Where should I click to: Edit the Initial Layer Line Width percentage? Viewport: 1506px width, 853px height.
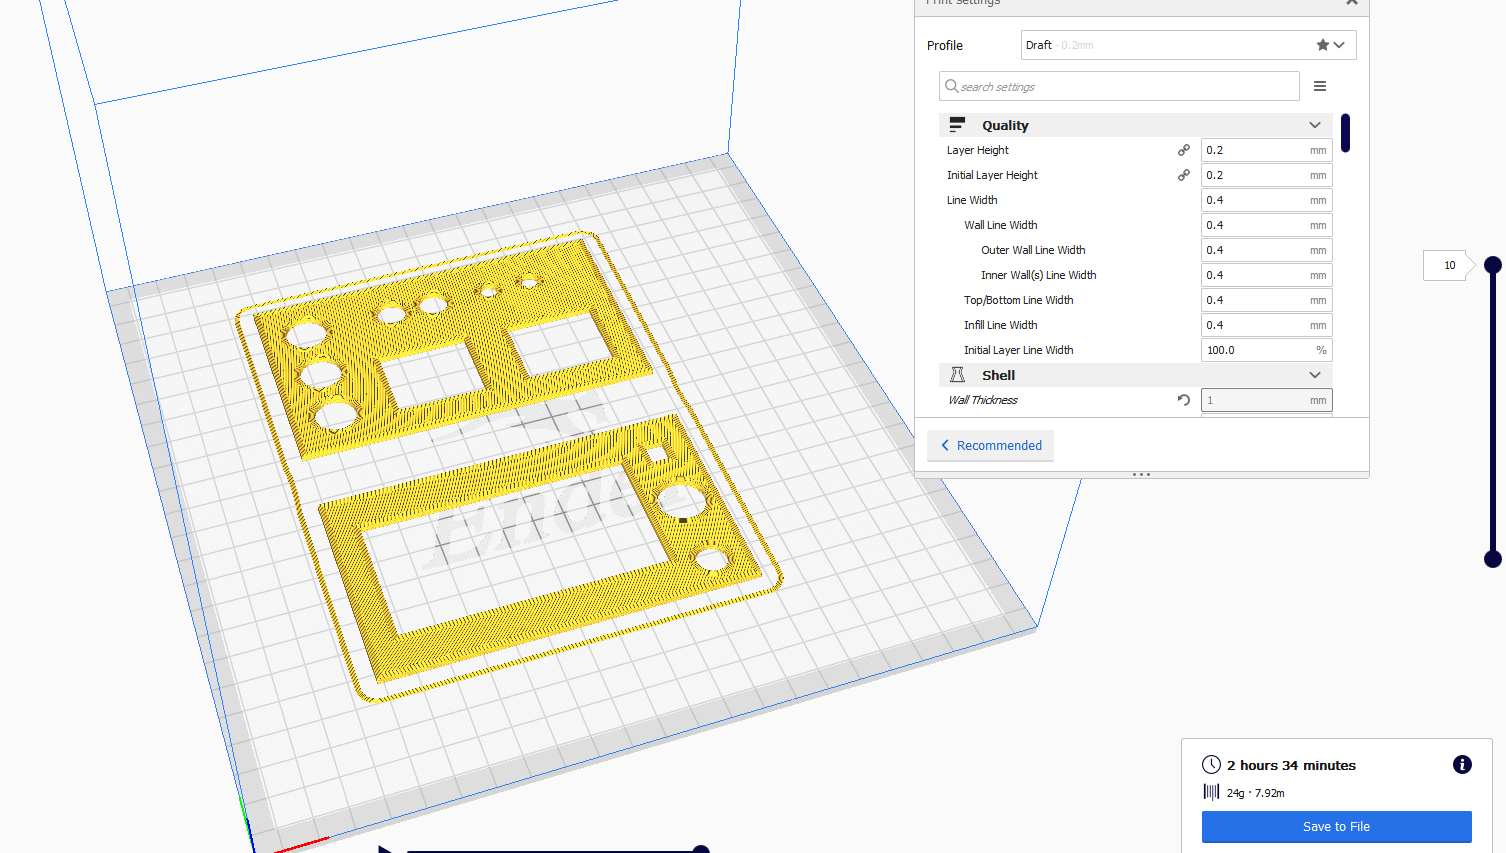1266,350
